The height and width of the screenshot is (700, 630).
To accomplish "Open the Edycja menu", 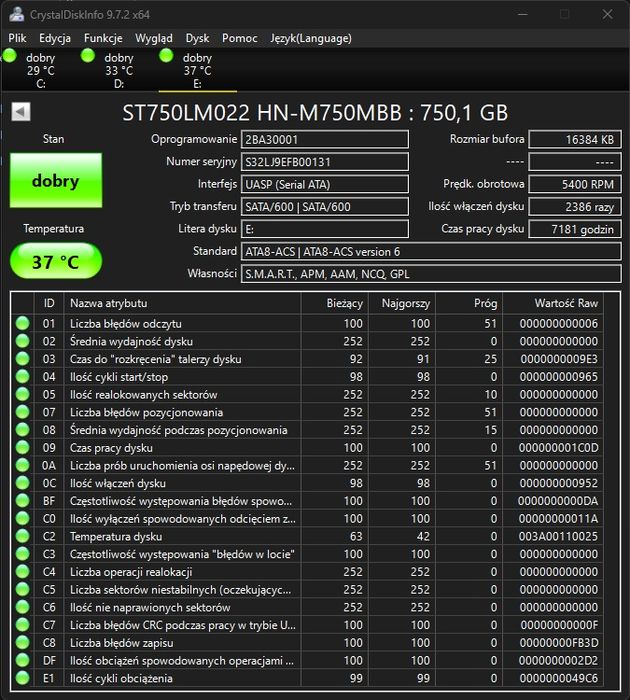I will pos(55,38).
